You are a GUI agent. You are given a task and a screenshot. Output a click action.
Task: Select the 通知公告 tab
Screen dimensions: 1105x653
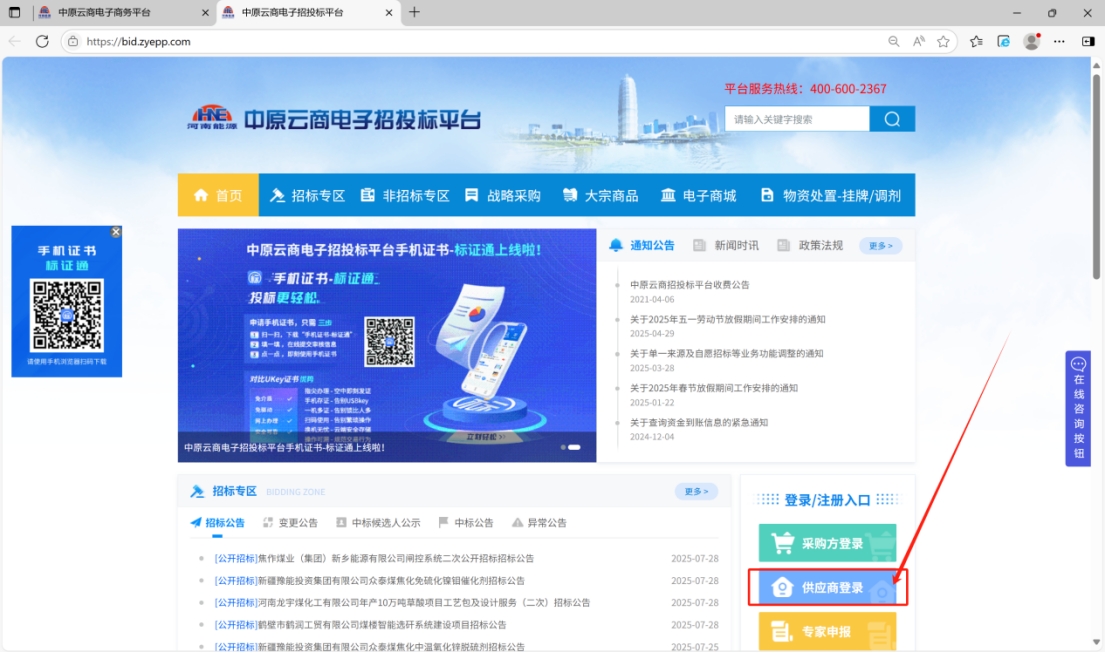[642, 245]
